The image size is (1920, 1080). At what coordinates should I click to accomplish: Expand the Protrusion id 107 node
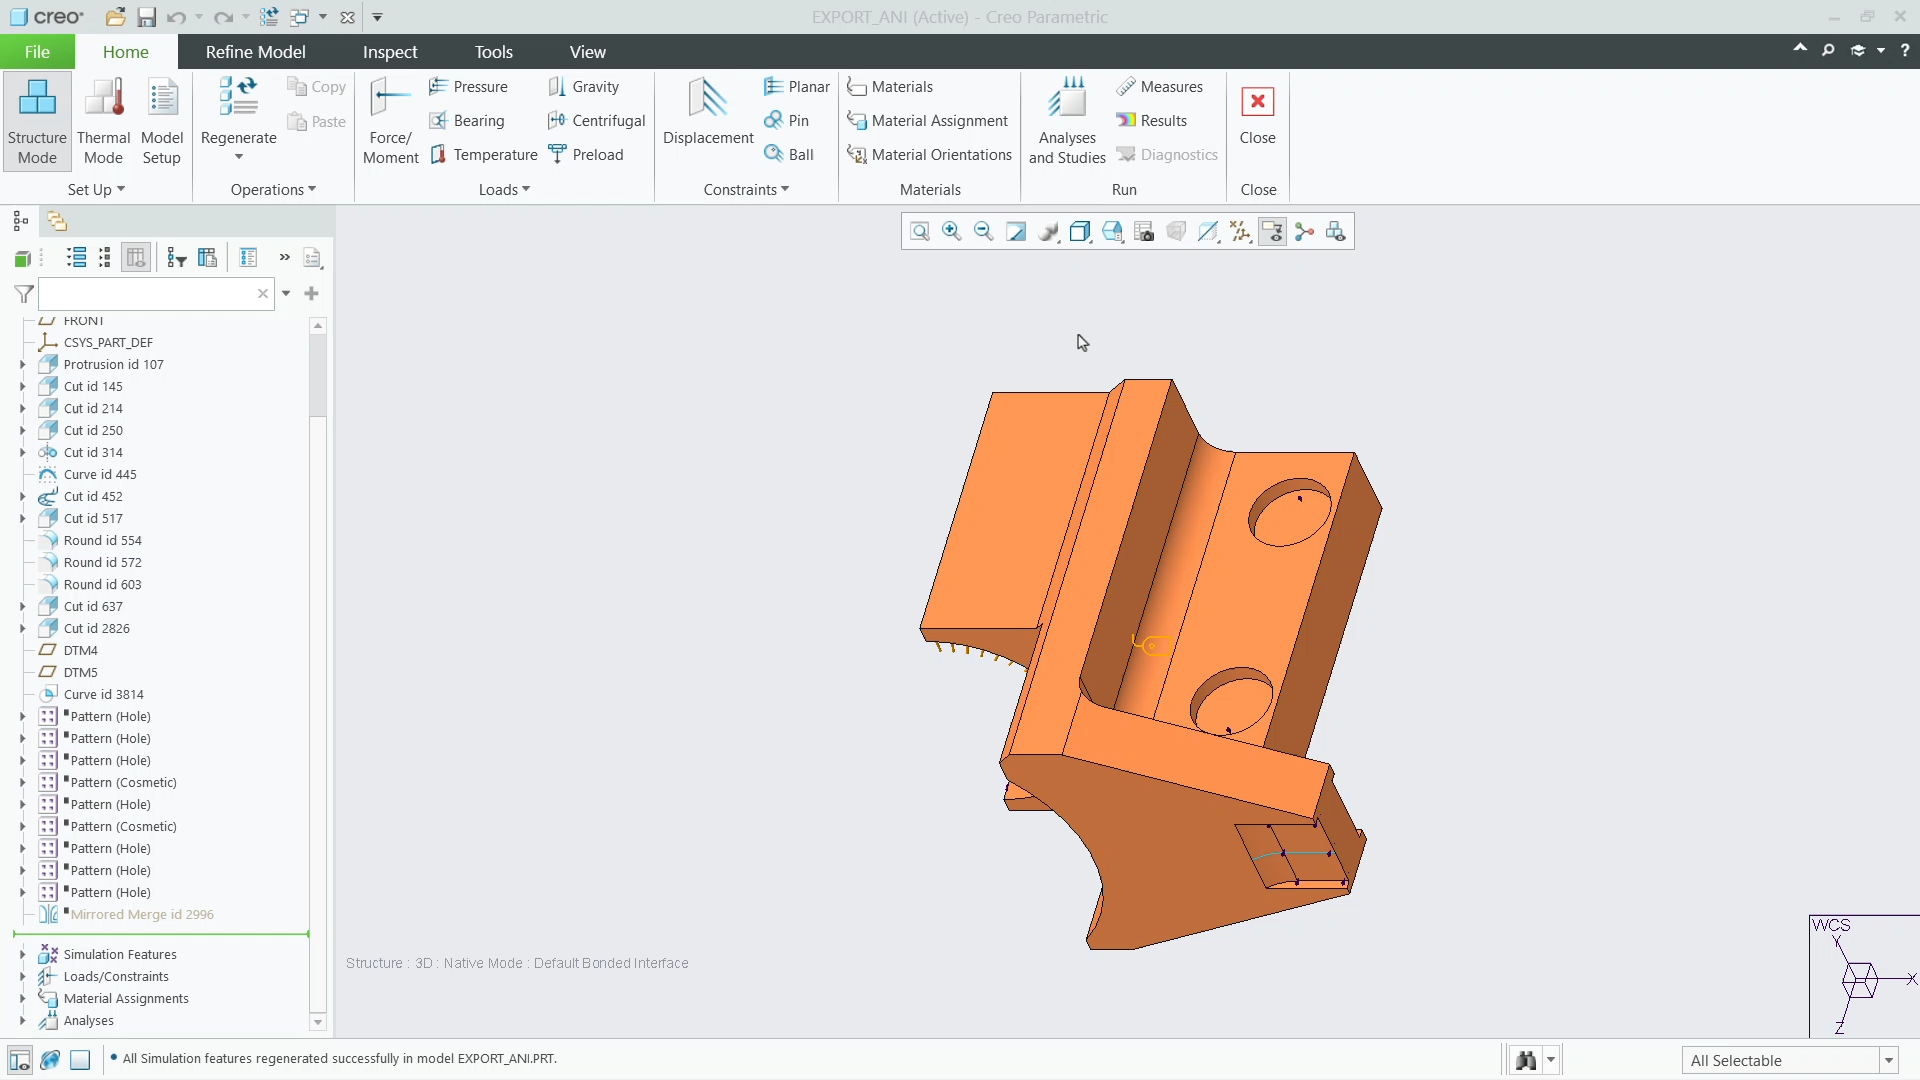pos(23,365)
